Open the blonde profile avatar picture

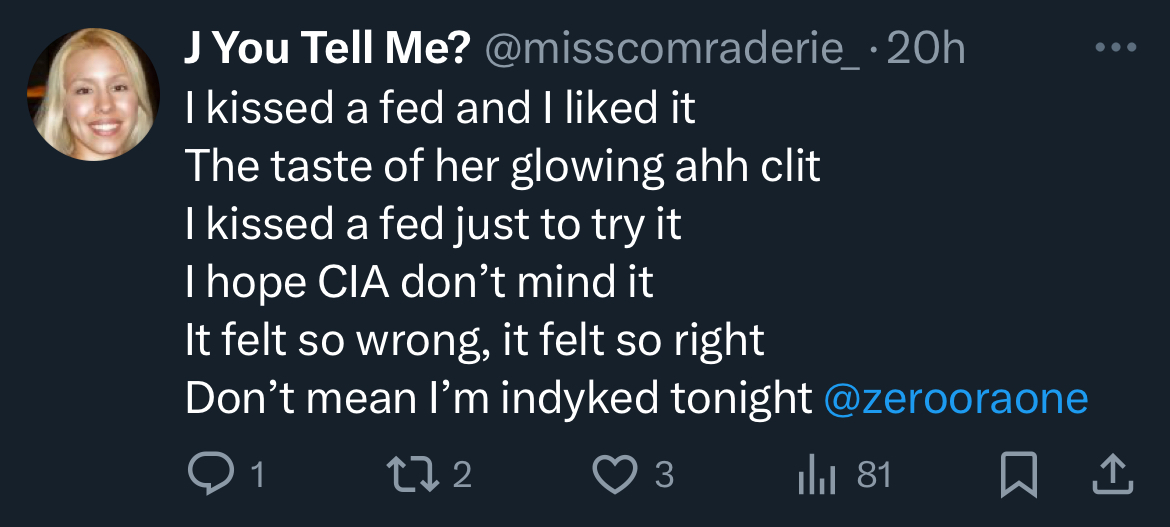pyautogui.click(x=93, y=95)
